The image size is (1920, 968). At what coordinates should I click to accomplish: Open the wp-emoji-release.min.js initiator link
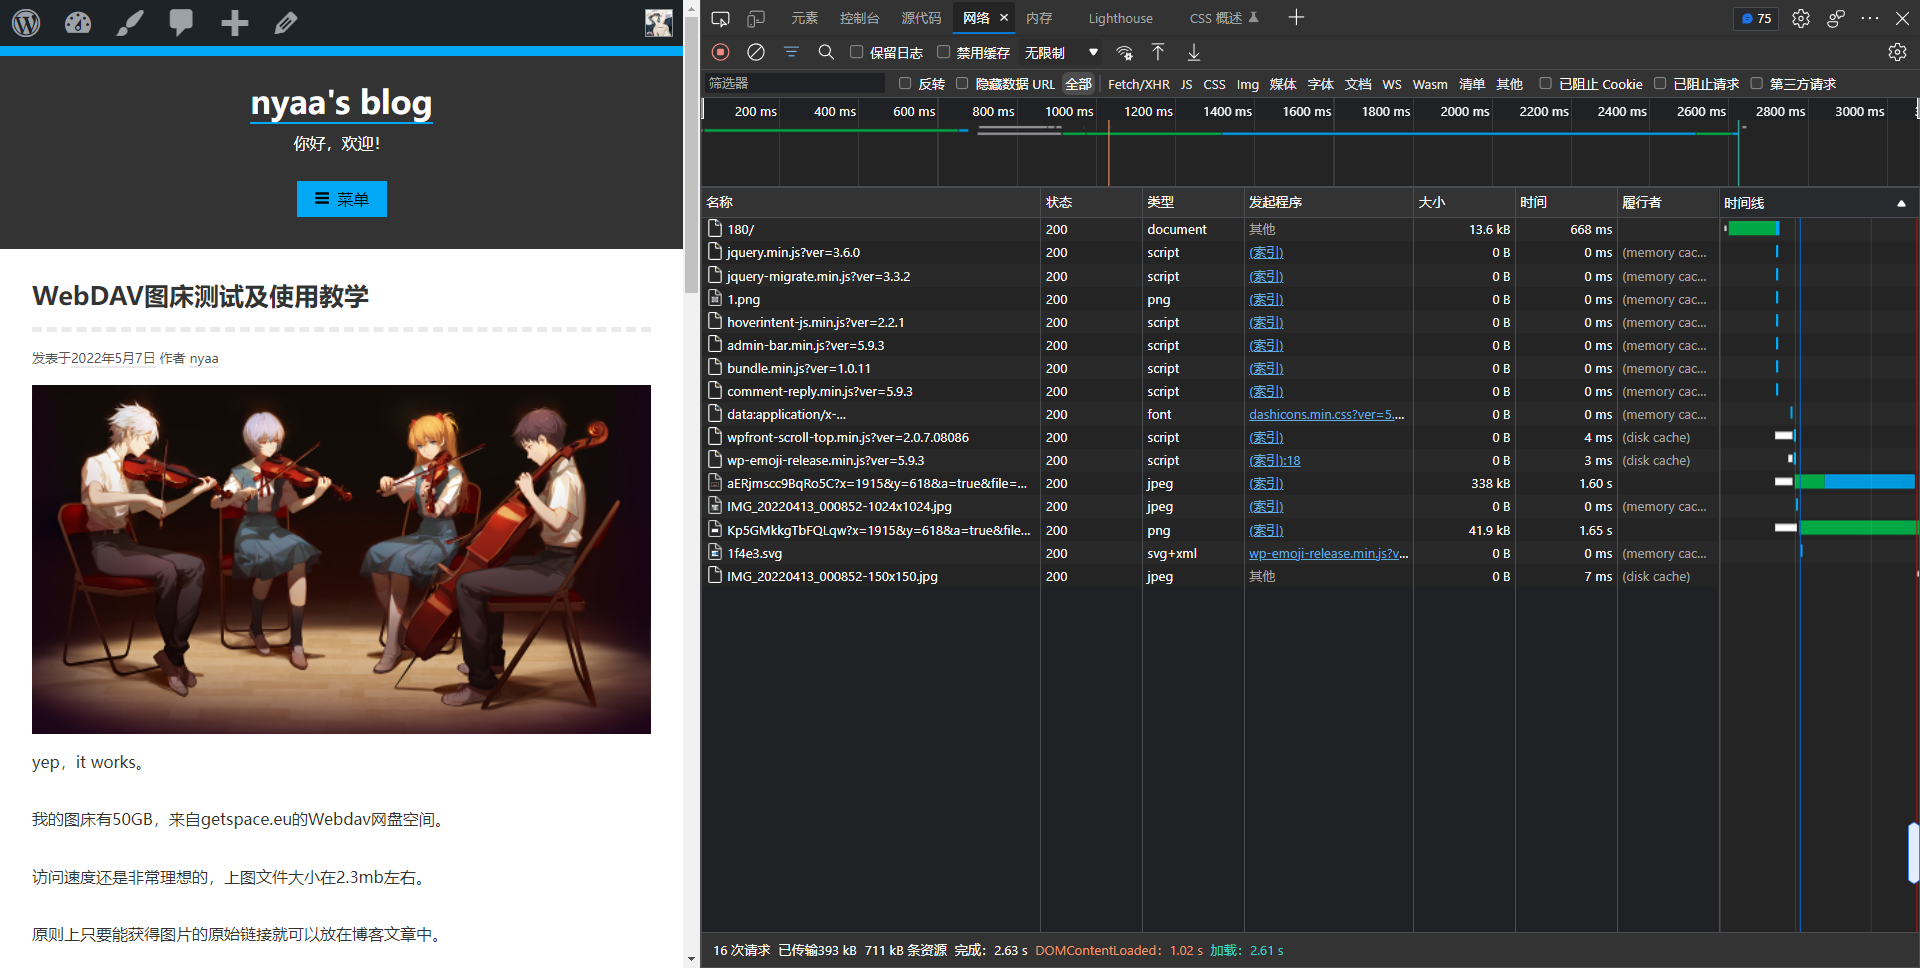(x=1329, y=553)
